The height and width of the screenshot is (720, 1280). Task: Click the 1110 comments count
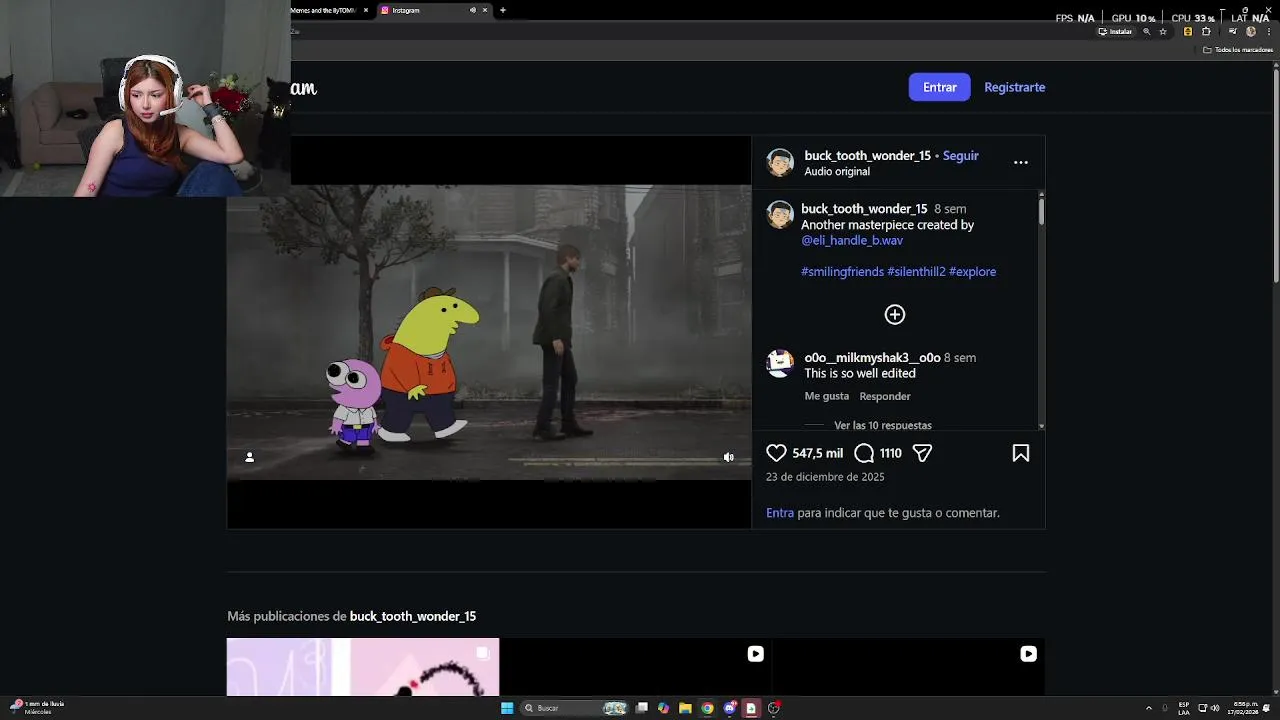coord(890,453)
